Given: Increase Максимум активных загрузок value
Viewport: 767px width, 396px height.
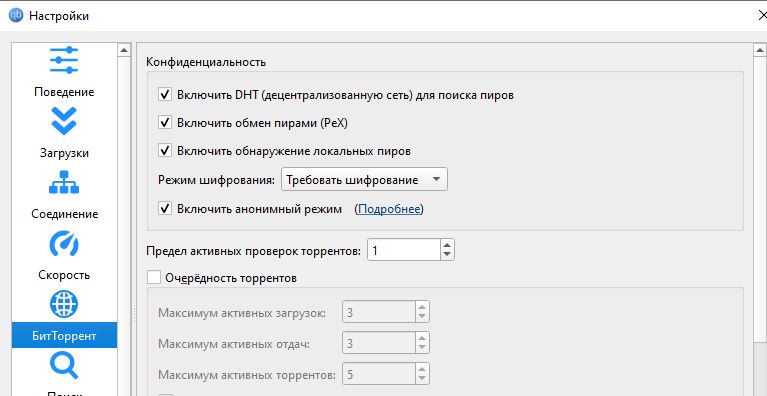Looking at the screenshot, I should pyautogui.click(x=422, y=307).
